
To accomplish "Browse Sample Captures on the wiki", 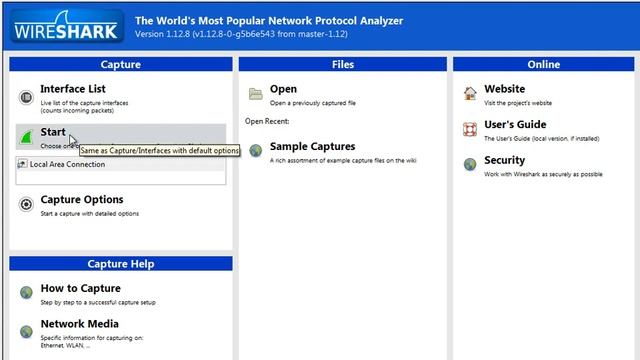I will tap(312, 146).
